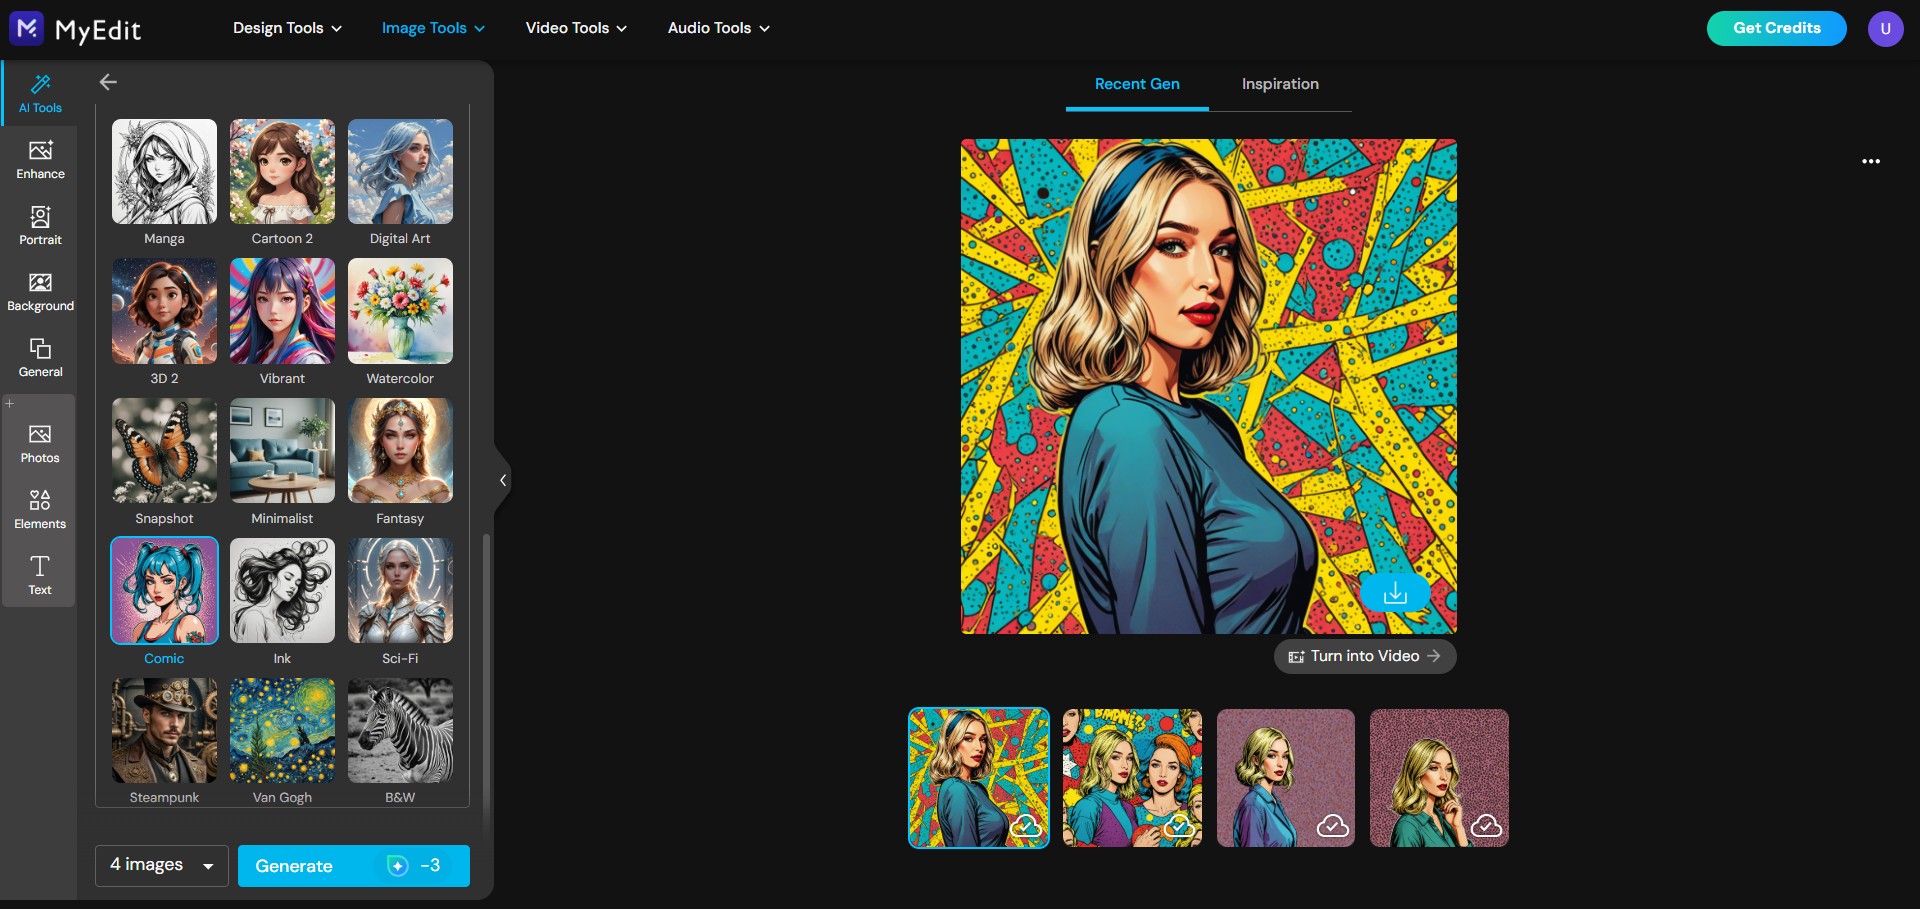Viewport: 1920px width, 909px height.
Task: Select the Portrait tool icon
Action: [x=39, y=225]
